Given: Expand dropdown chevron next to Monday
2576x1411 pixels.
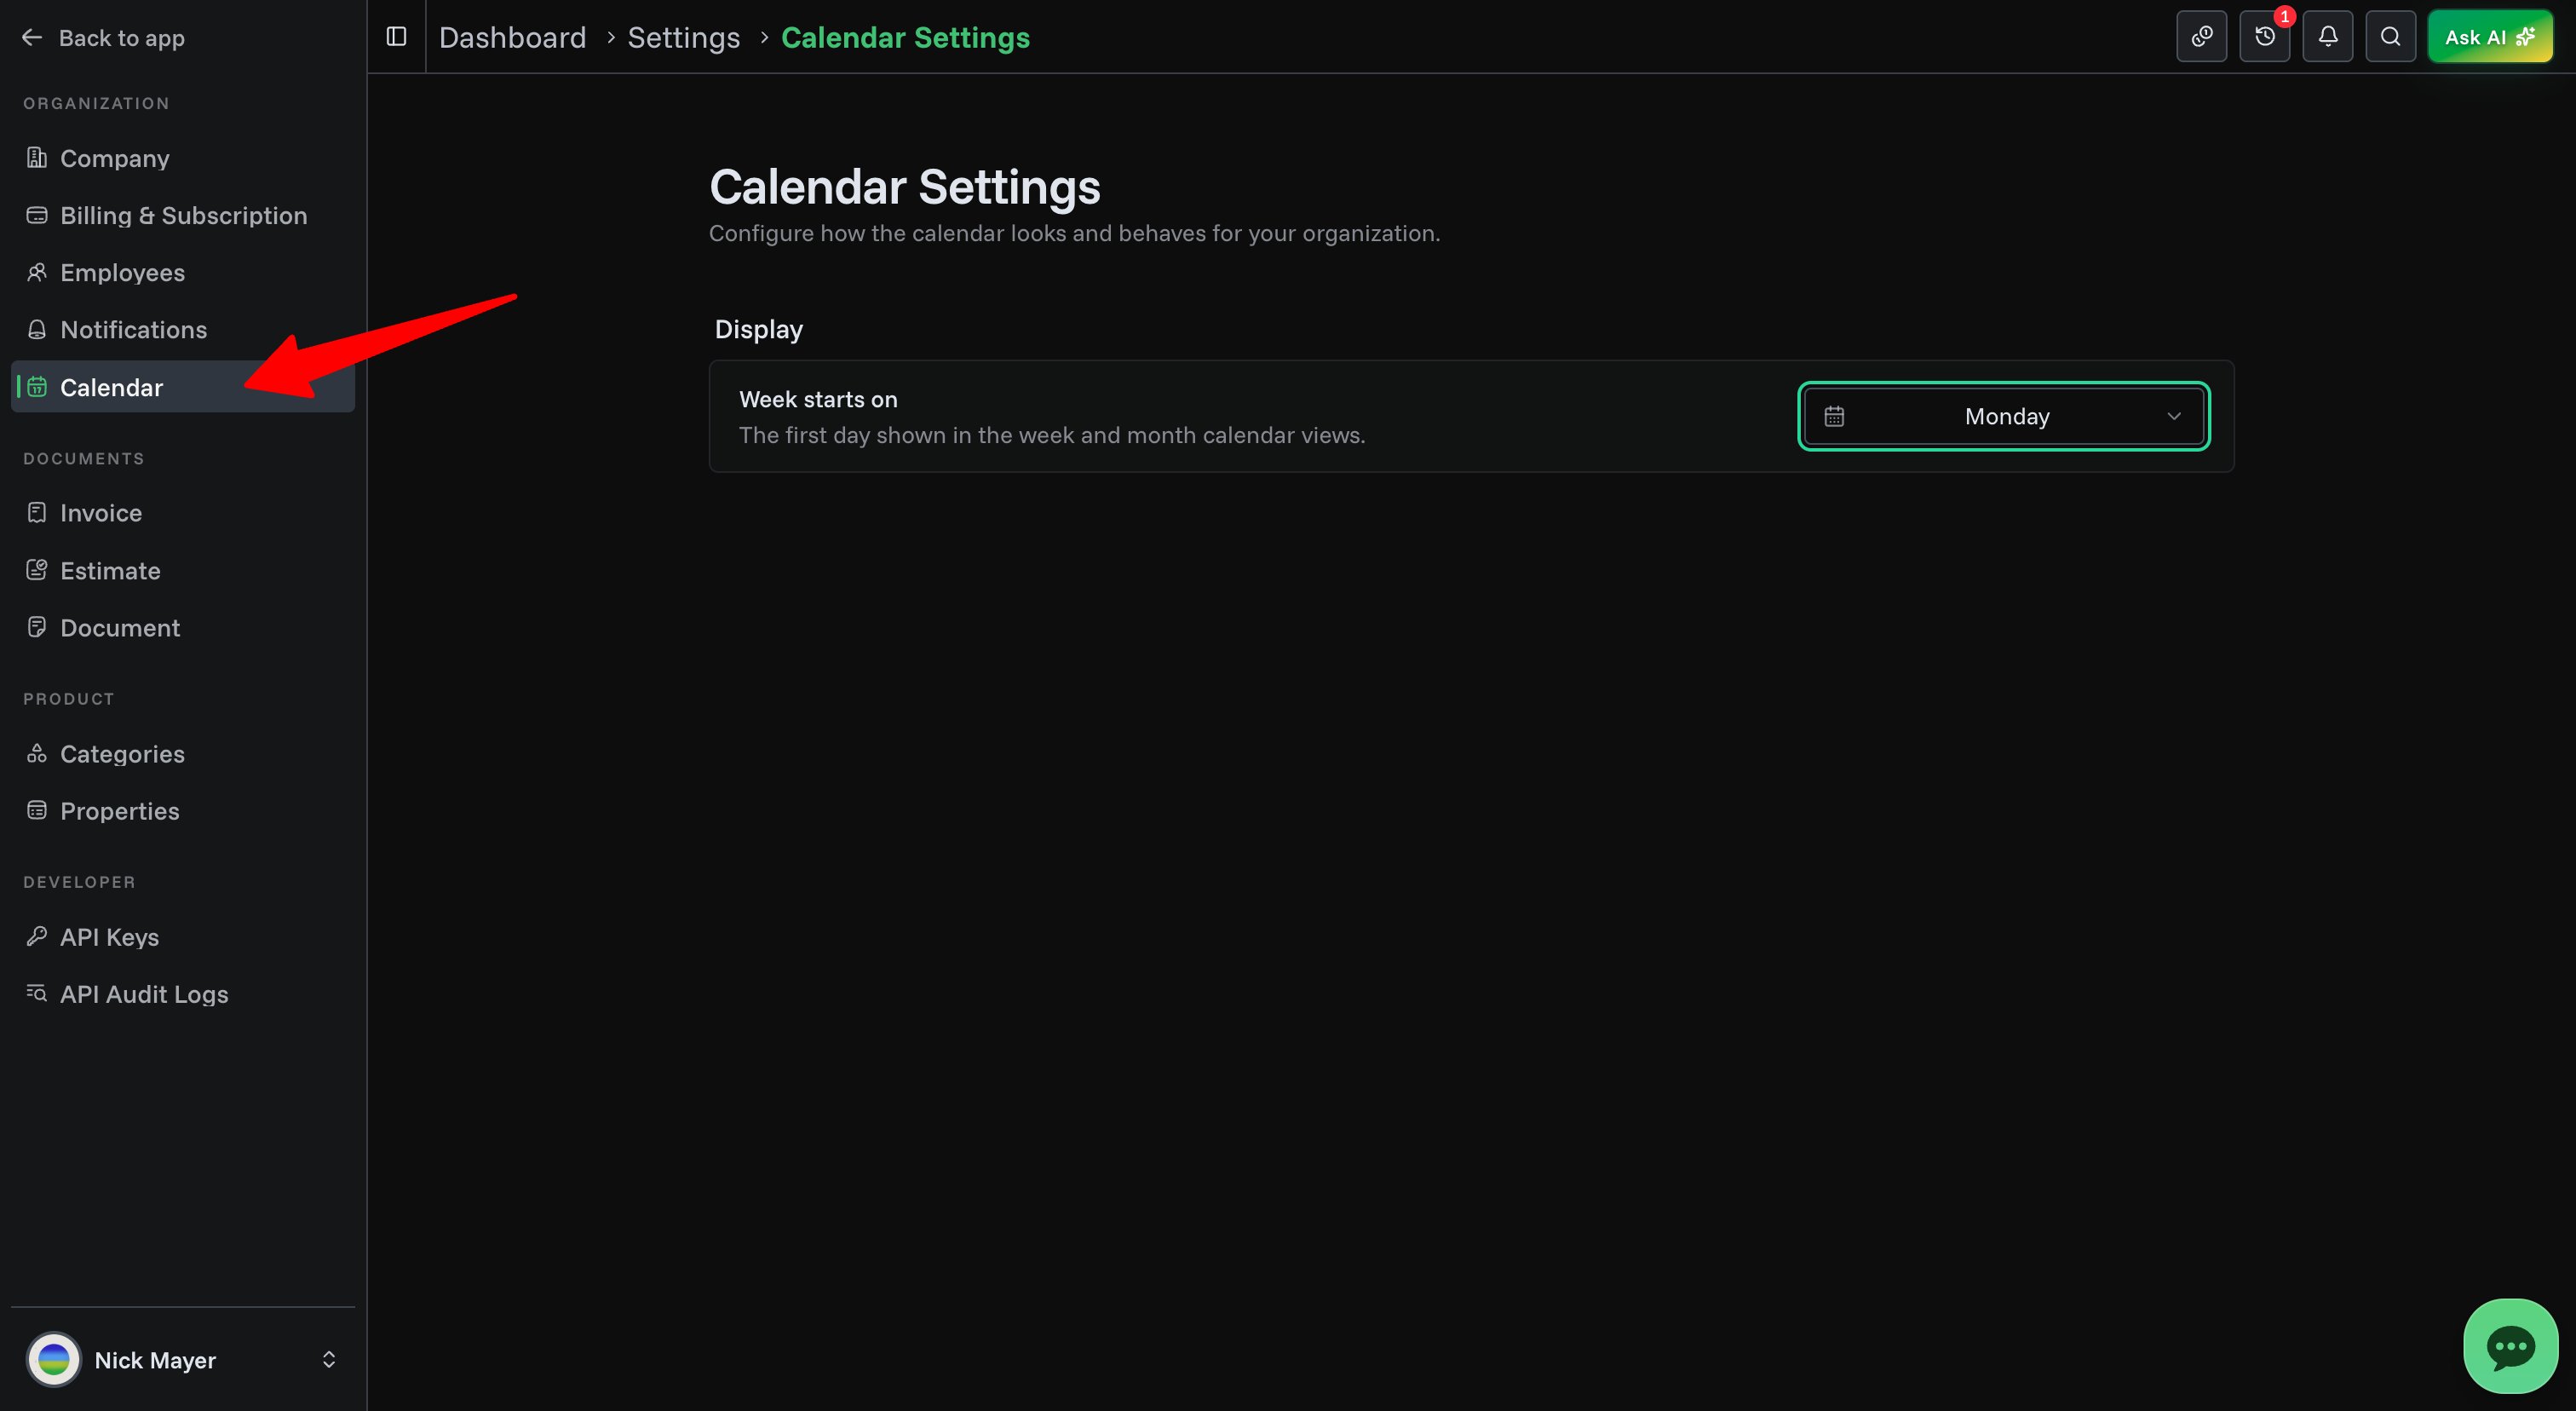Looking at the screenshot, I should coord(2174,416).
